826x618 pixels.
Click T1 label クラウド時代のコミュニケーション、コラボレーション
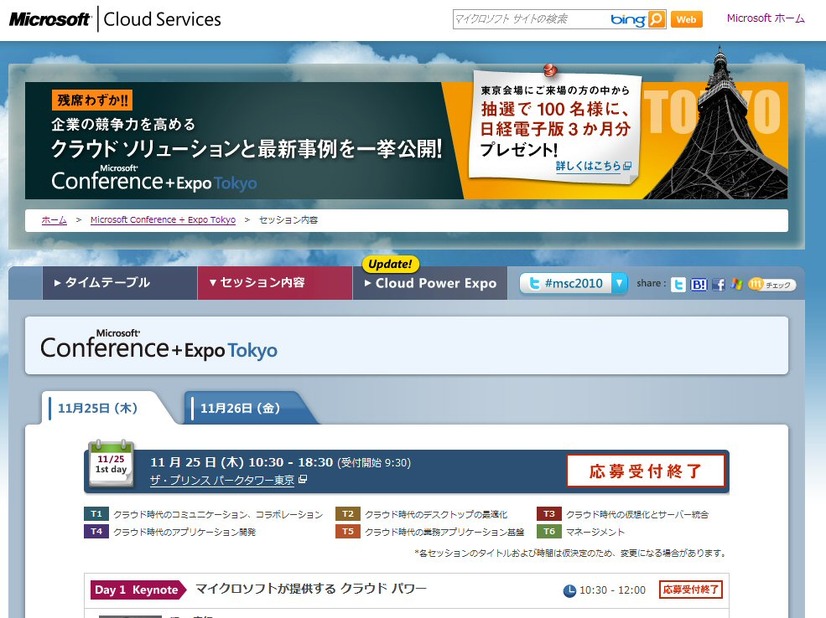pyautogui.click(x=218, y=515)
